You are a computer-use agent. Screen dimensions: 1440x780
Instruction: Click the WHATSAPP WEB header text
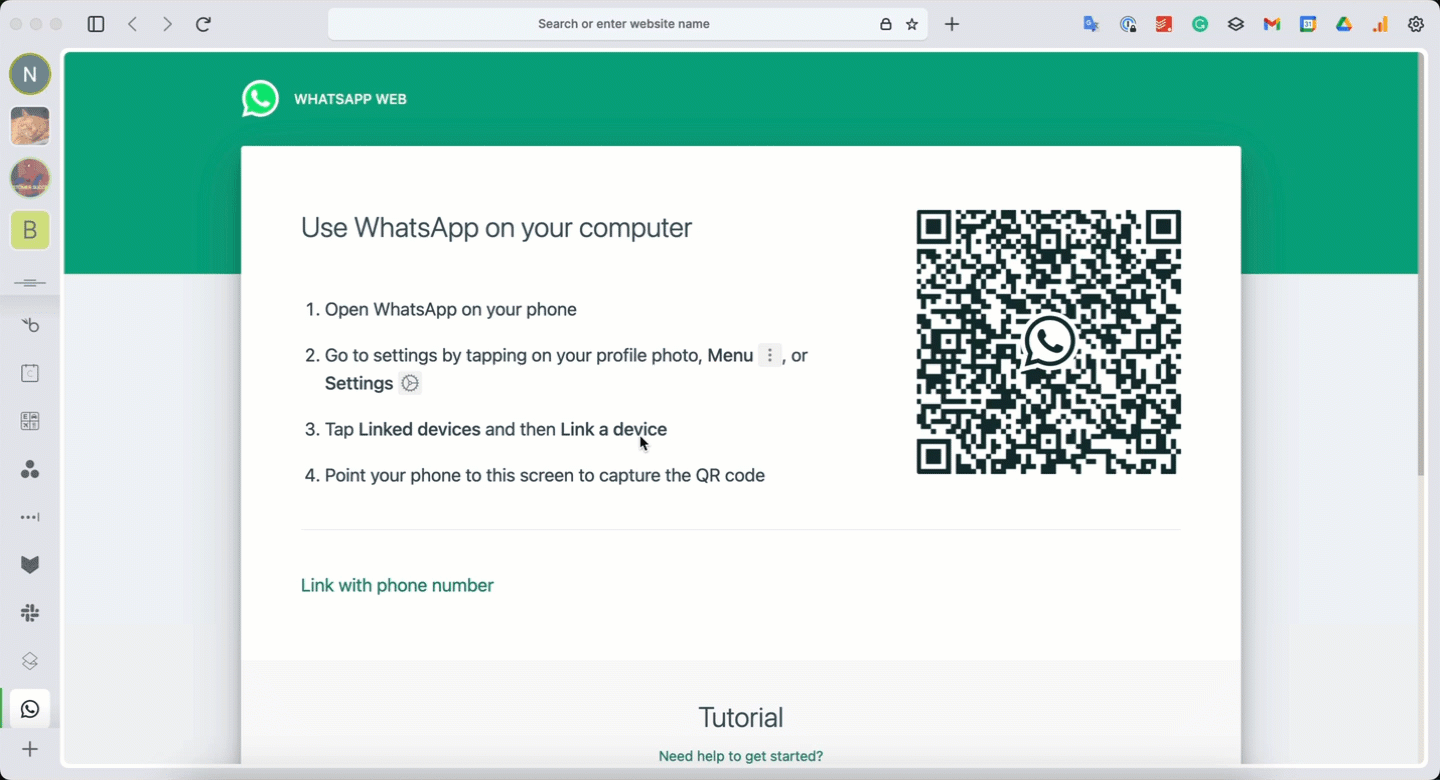(x=350, y=99)
